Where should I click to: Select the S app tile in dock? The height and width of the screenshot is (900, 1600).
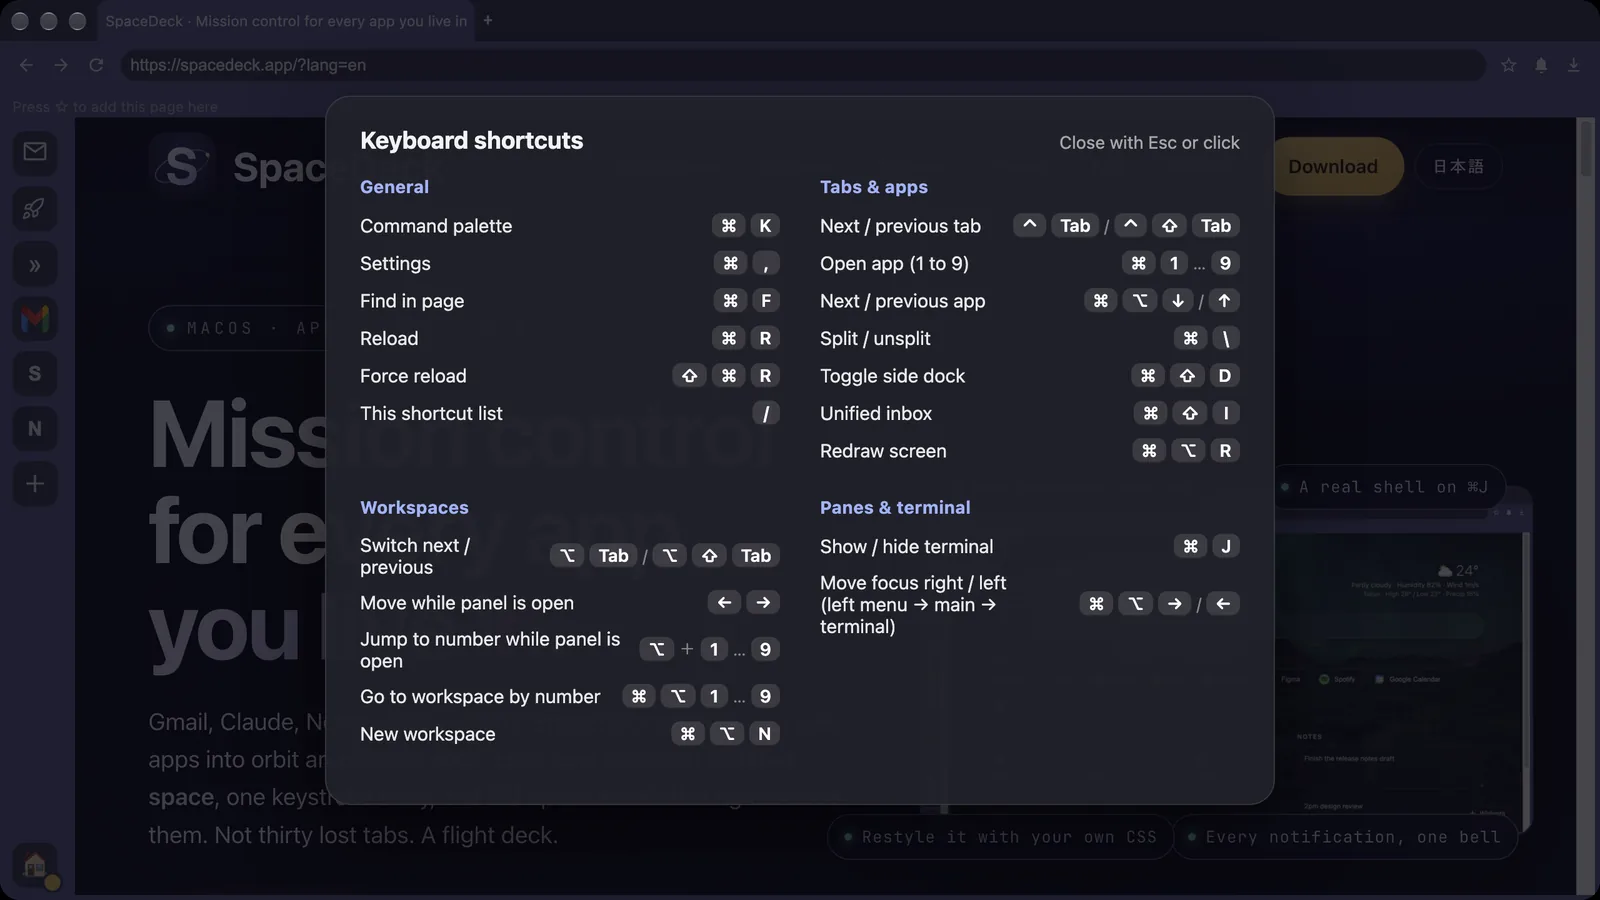pos(35,374)
